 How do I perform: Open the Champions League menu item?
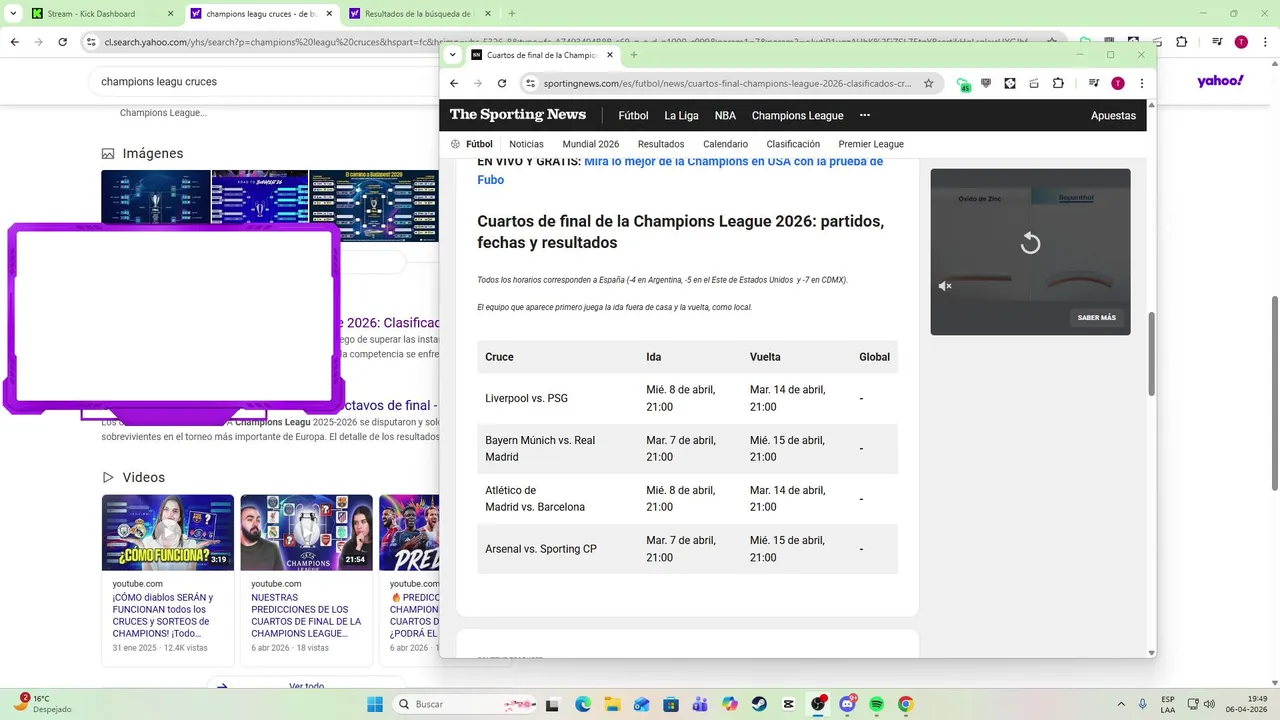[798, 115]
